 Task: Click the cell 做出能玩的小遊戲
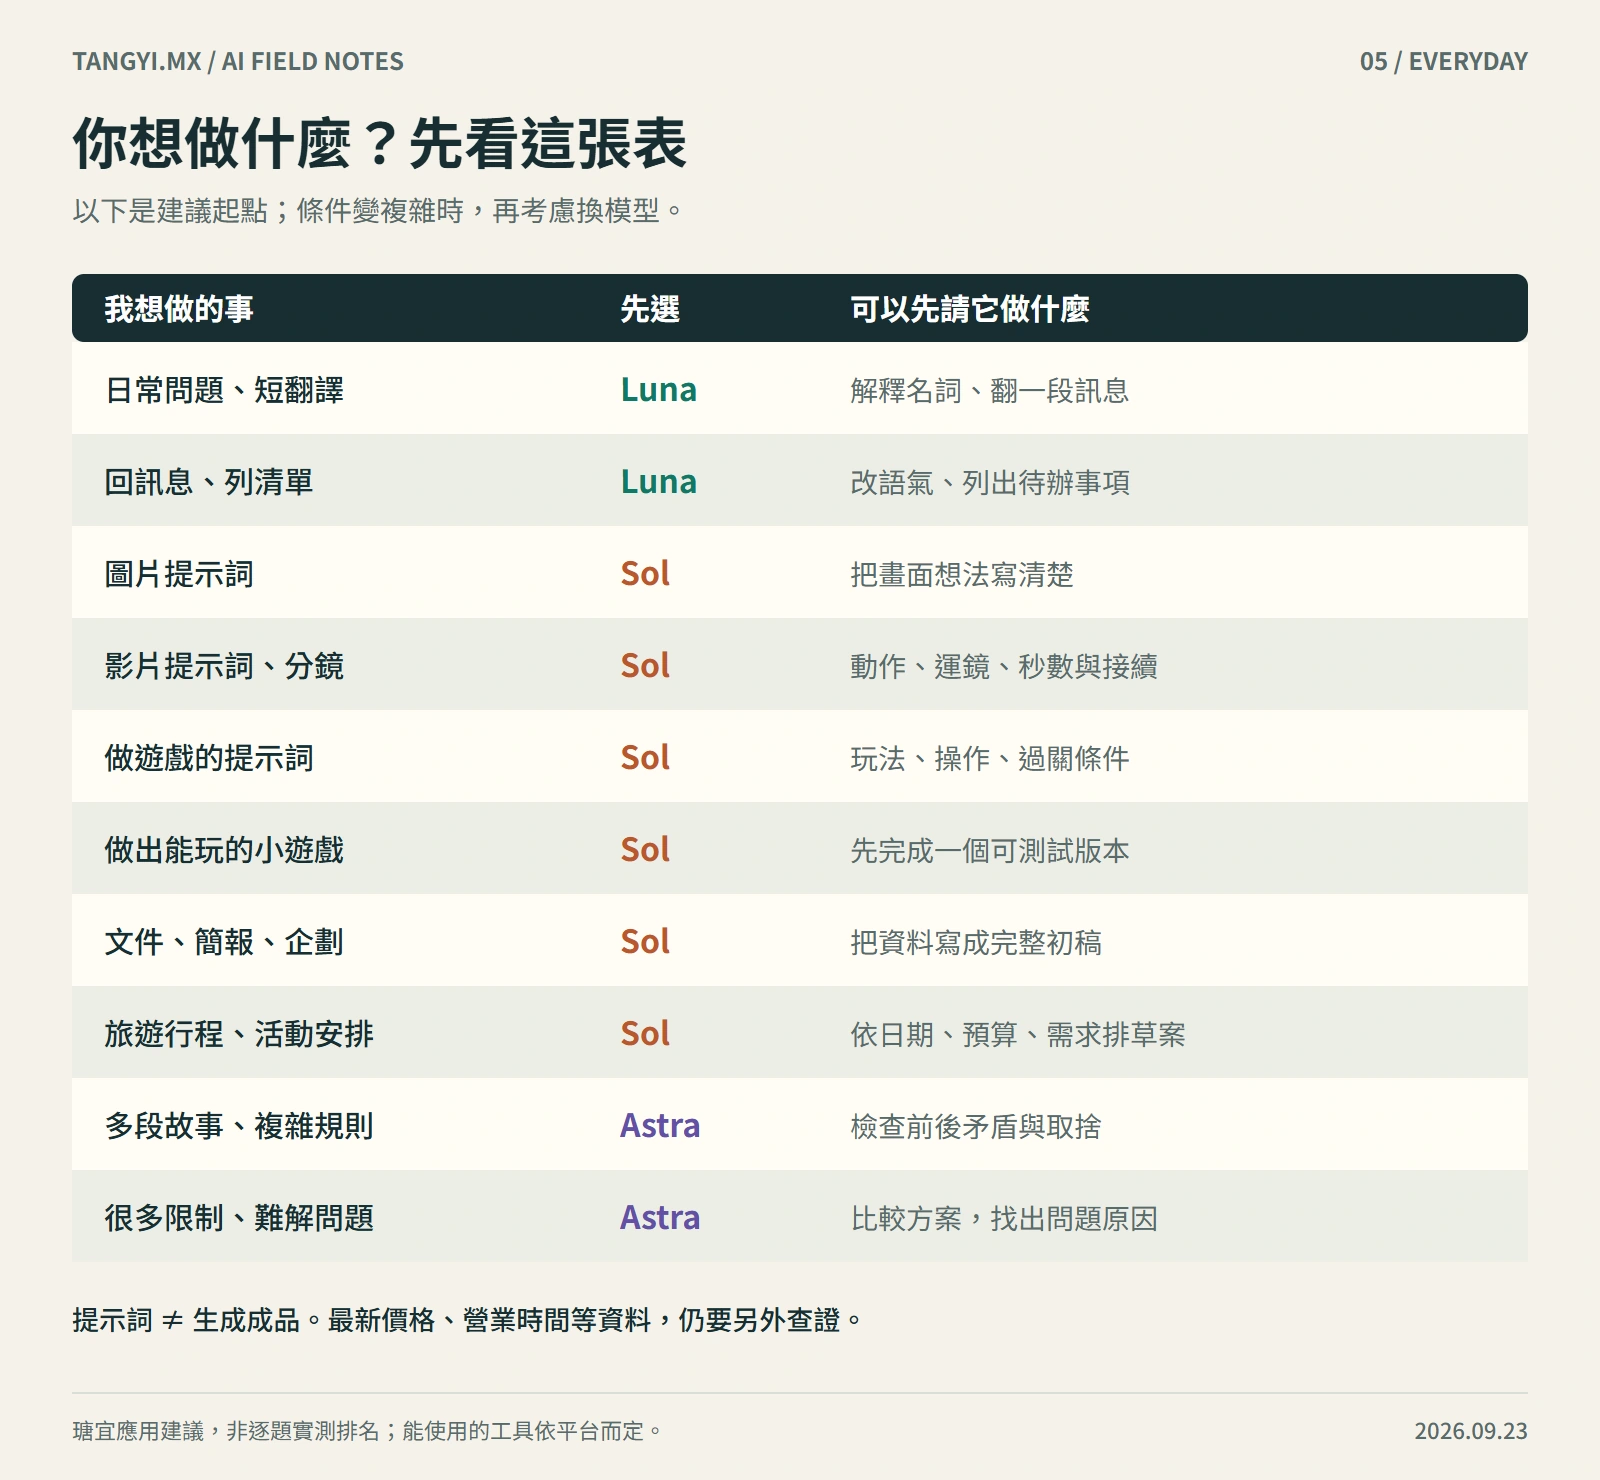pos(224,850)
